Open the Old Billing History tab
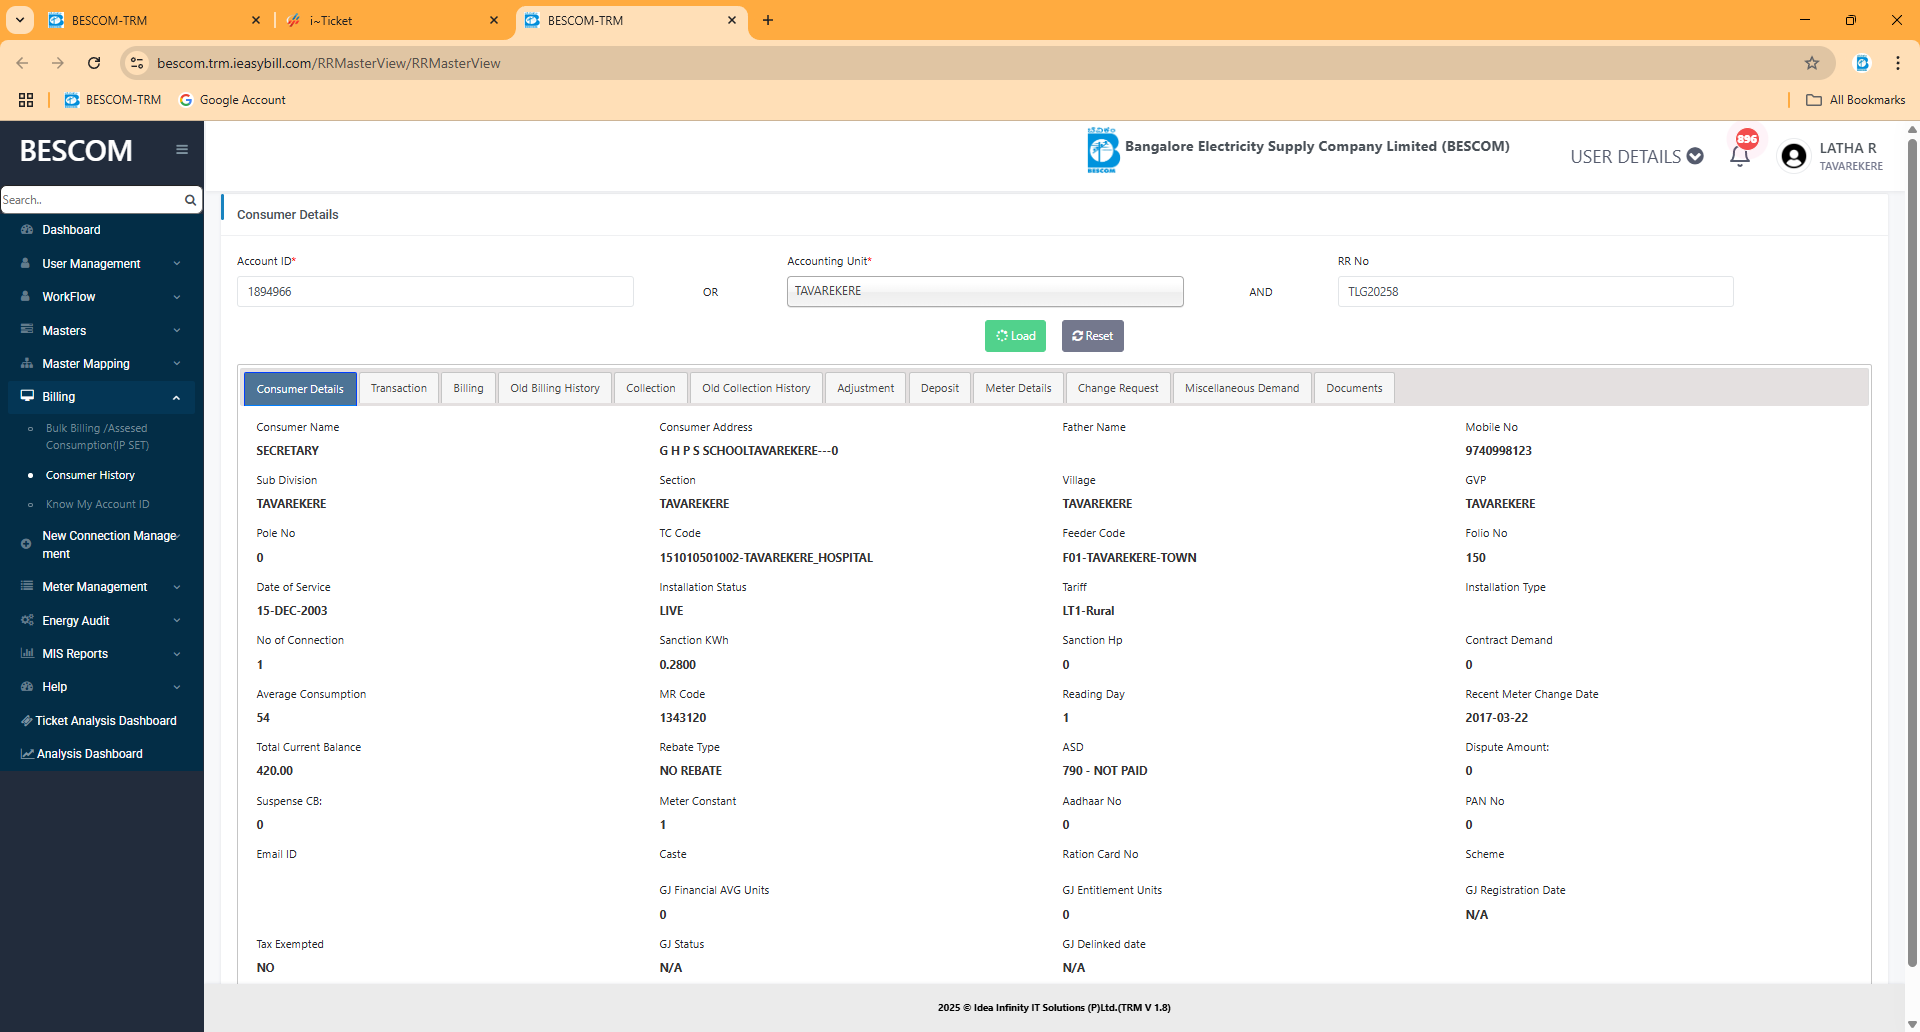Image resolution: width=1920 pixels, height=1032 pixels. (x=555, y=388)
